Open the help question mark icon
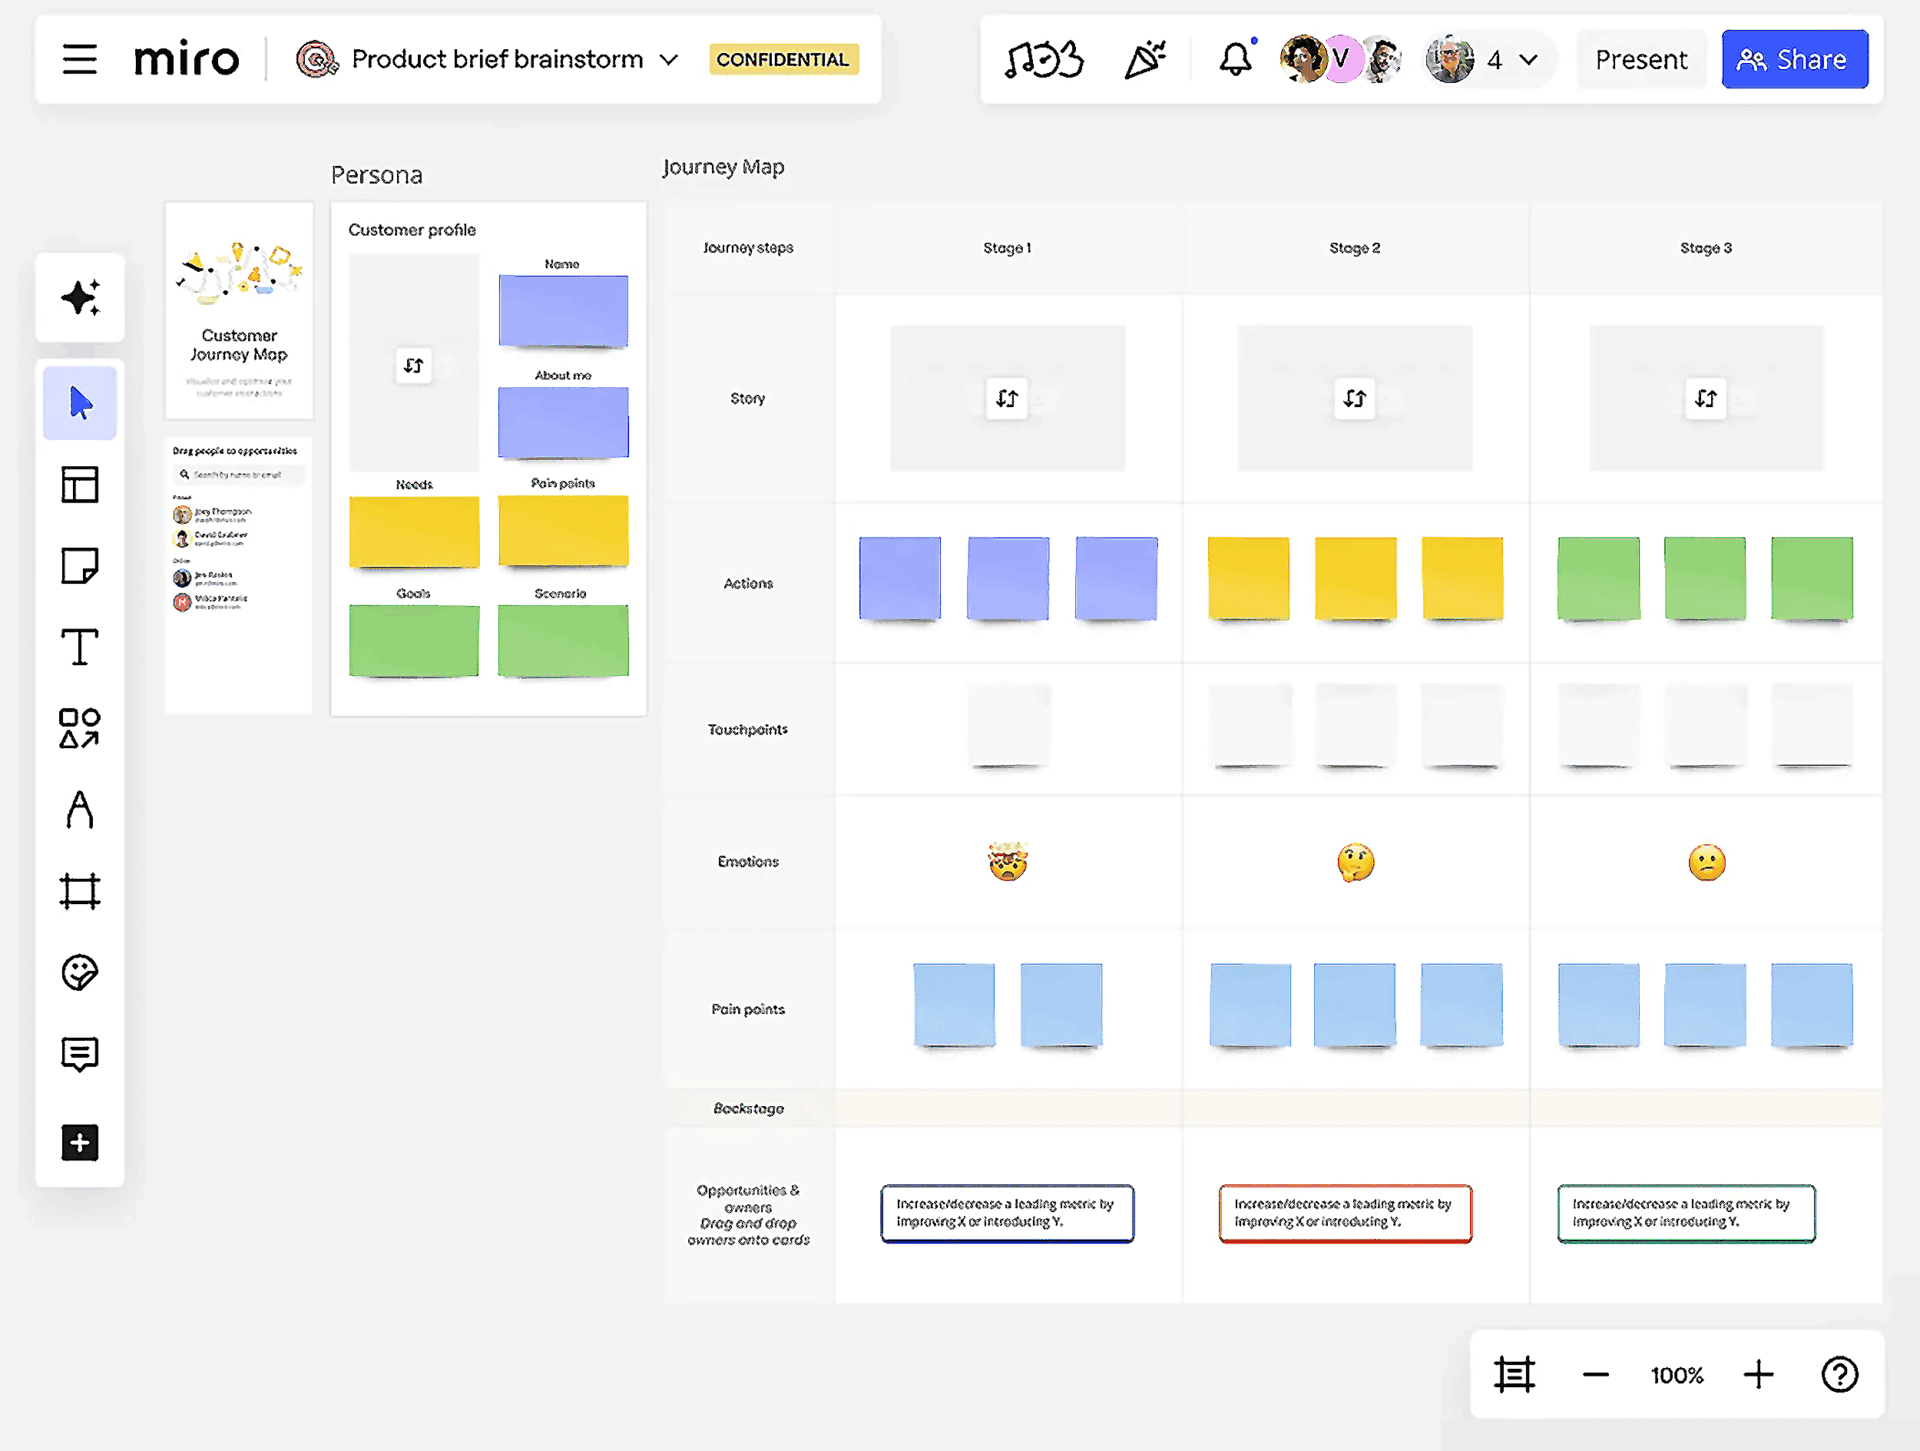Screen dimensions: 1920x1451 tap(1839, 1374)
